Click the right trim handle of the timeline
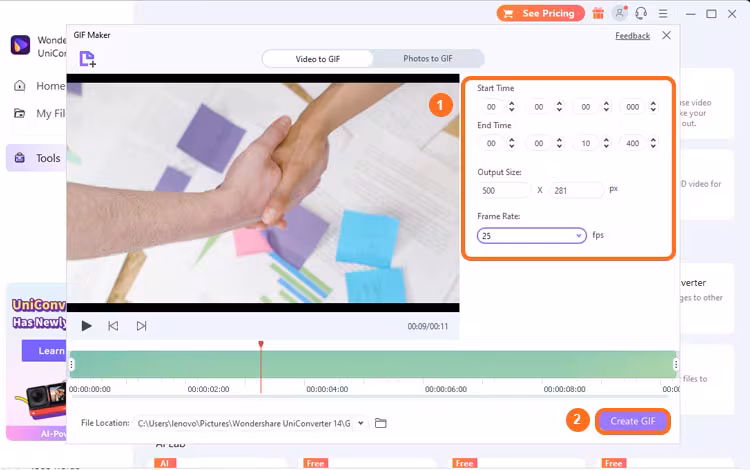The width and height of the screenshot is (750, 470). tap(675, 365)
